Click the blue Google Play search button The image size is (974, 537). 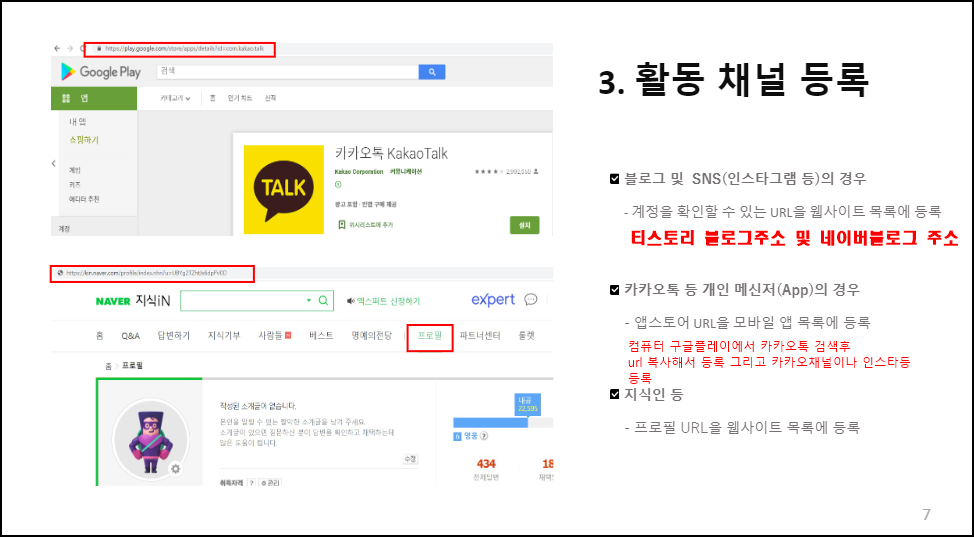432,72
